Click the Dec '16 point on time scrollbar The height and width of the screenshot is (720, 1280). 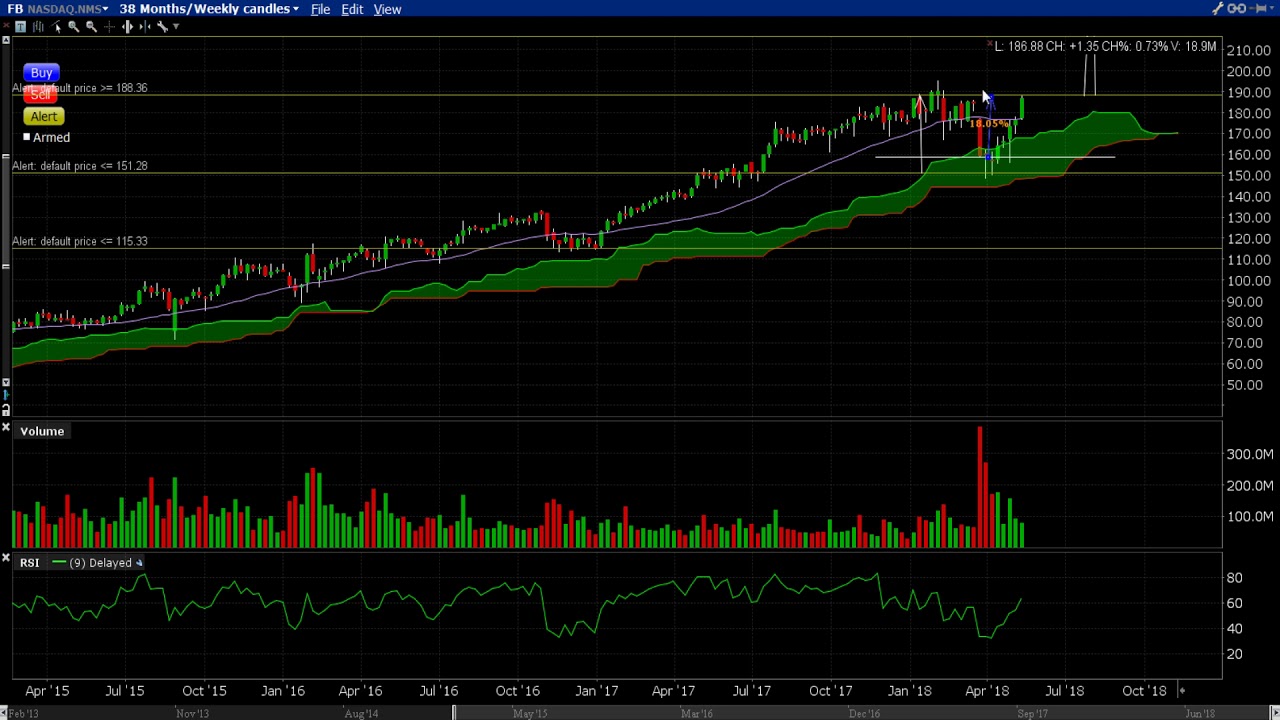(864, 714)
